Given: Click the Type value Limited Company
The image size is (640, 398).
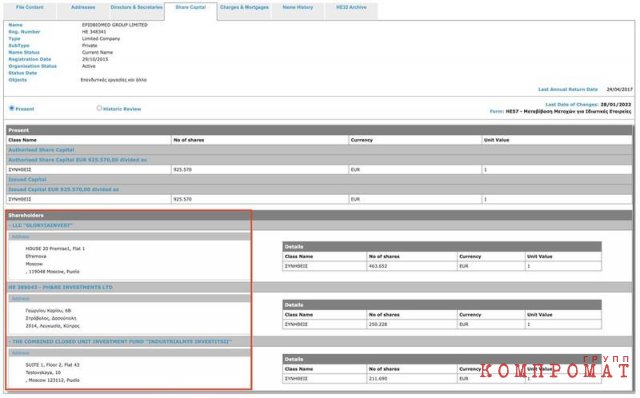Looking at the screenshot, I should tap(101, 39).
